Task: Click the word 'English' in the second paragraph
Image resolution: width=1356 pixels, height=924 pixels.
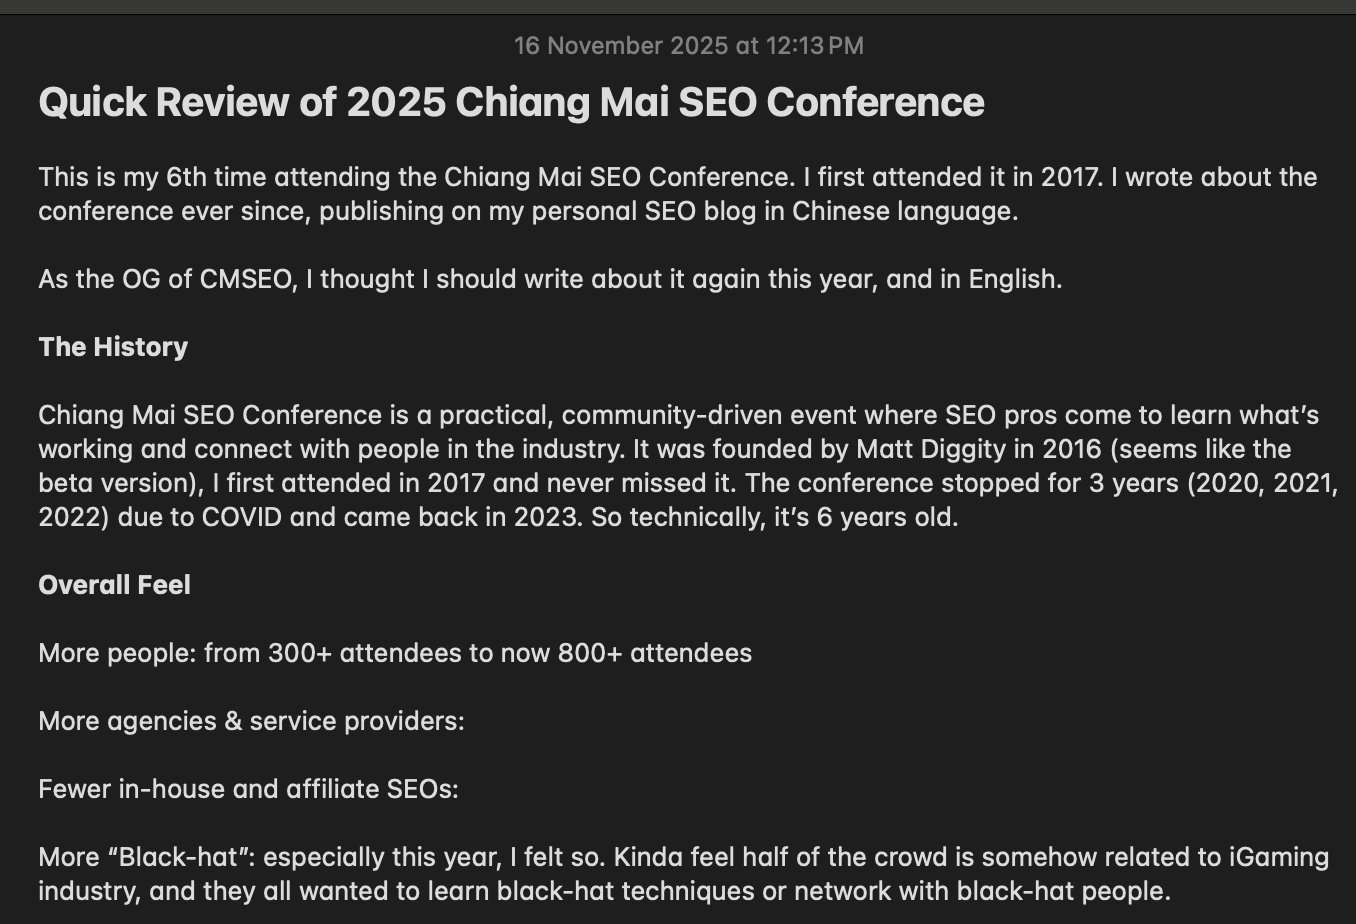Action: click(1012, 279)
